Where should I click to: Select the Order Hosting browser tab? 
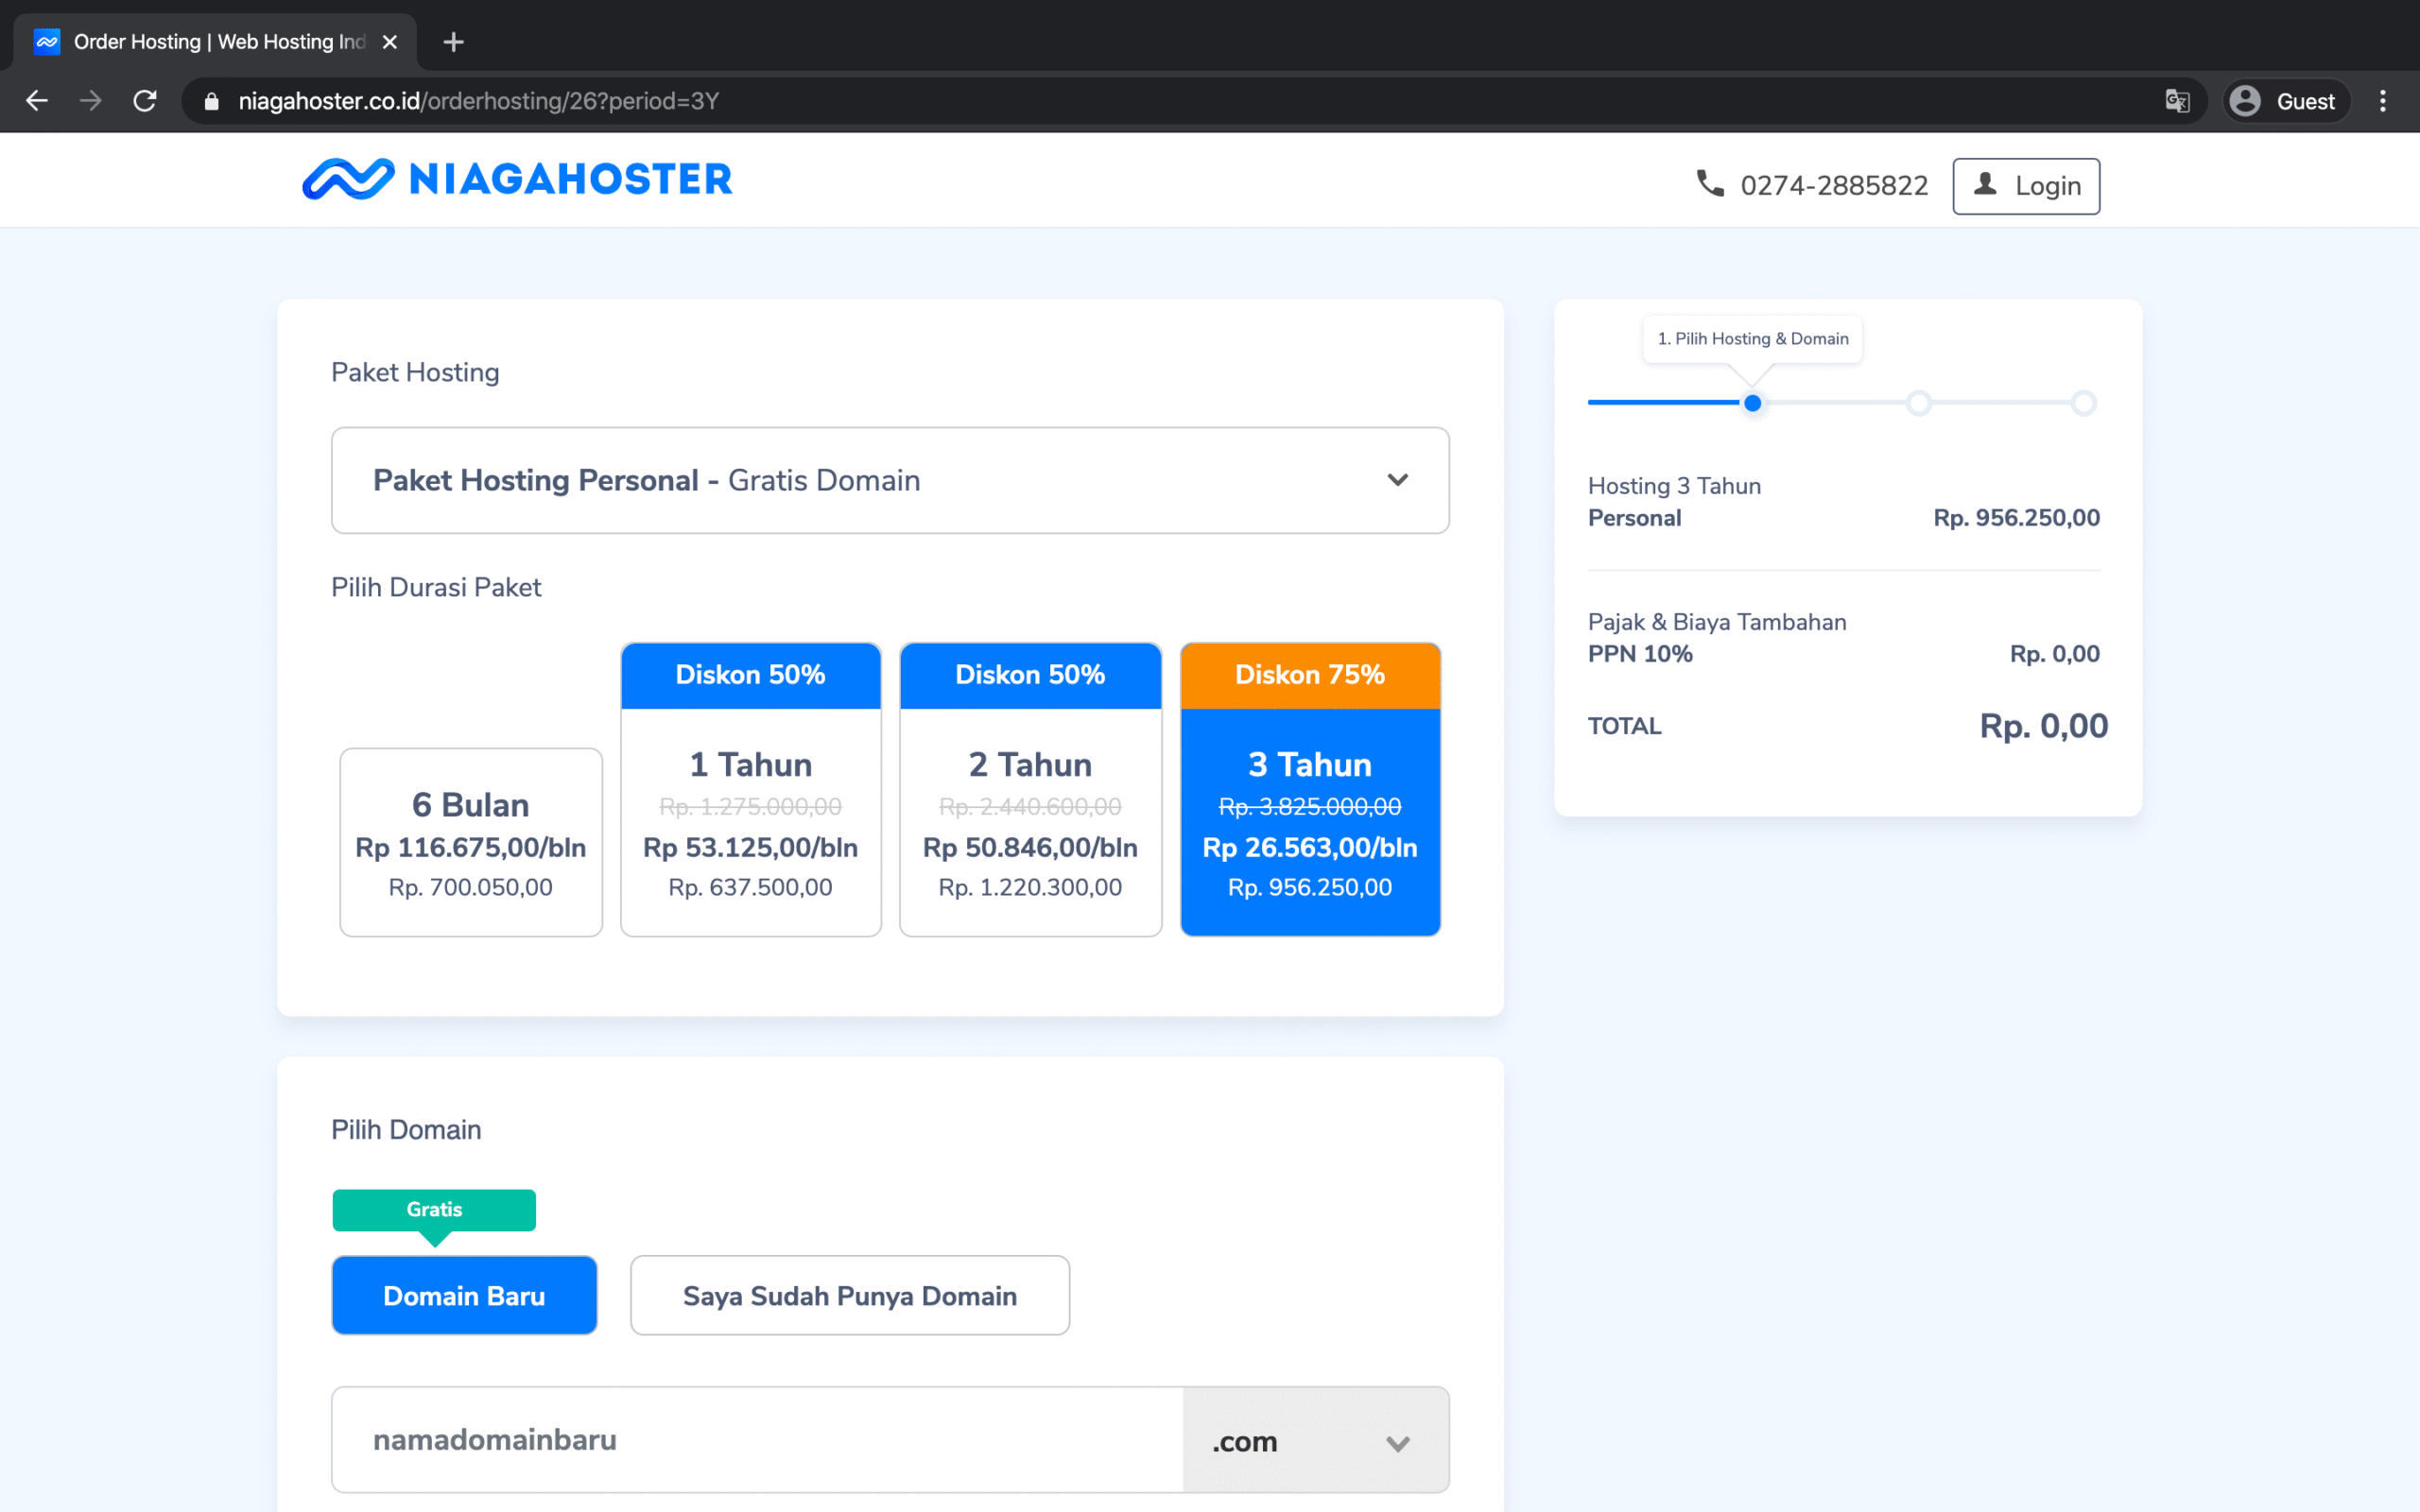coord(215,42)
